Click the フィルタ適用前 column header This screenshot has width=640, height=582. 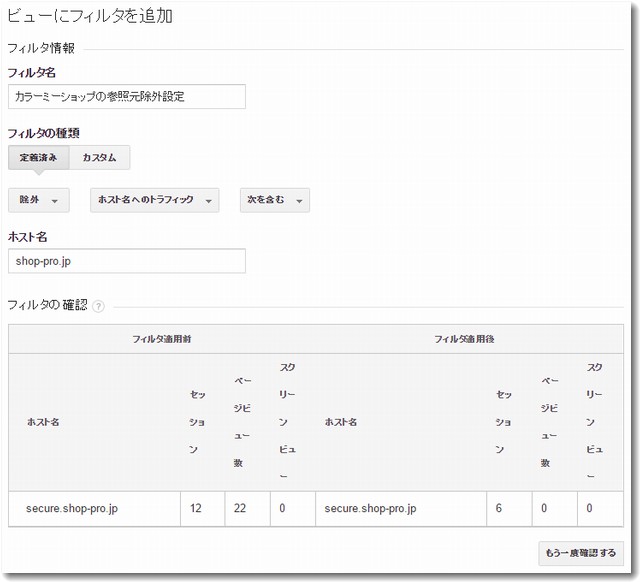click(x=162, y=339)
